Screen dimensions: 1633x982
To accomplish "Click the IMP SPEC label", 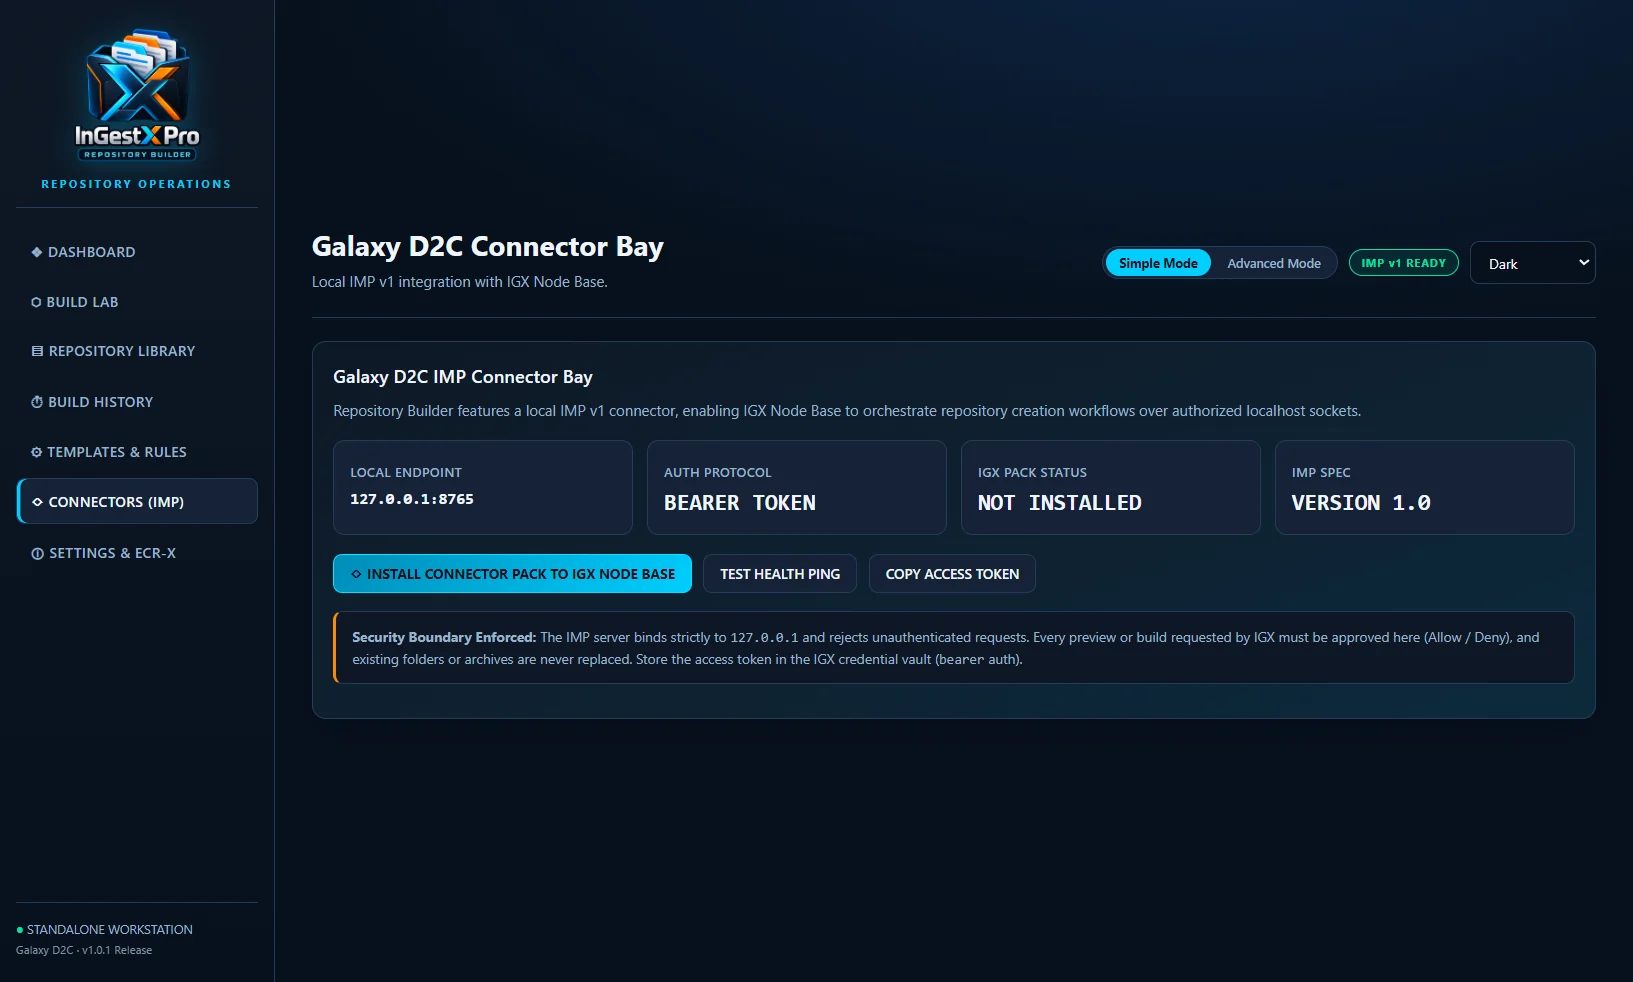I will click(x=1321, y=473).
